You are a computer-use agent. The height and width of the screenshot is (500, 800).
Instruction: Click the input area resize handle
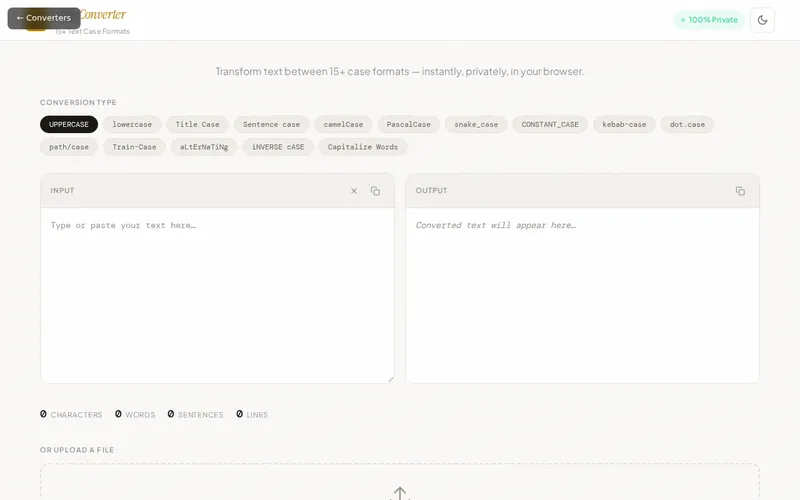(x=391, y=379)
